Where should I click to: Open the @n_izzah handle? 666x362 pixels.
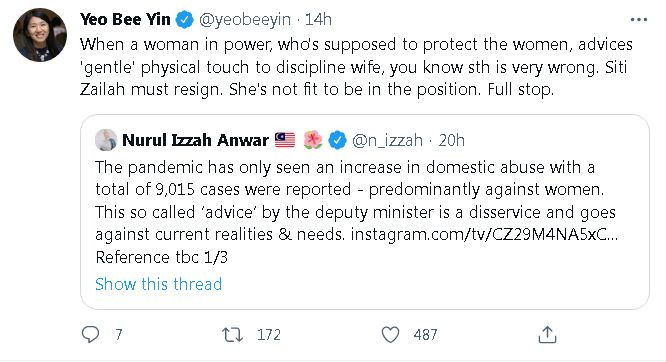[387, 140]
